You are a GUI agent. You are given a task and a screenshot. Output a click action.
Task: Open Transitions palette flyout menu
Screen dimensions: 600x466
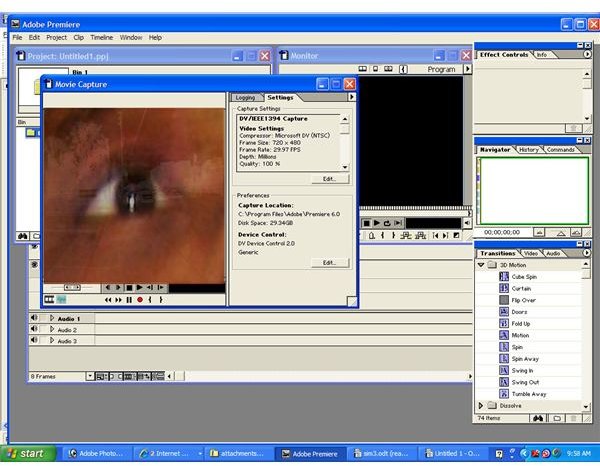click(x=587, y=253)
